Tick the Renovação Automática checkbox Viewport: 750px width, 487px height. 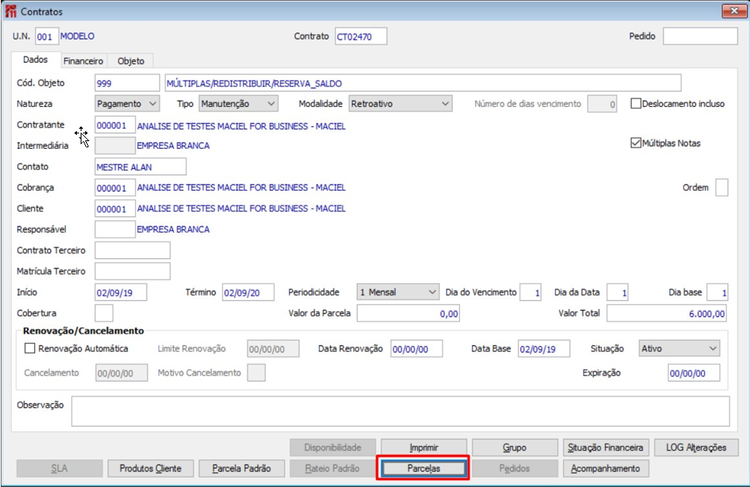[x=30, y=348]
